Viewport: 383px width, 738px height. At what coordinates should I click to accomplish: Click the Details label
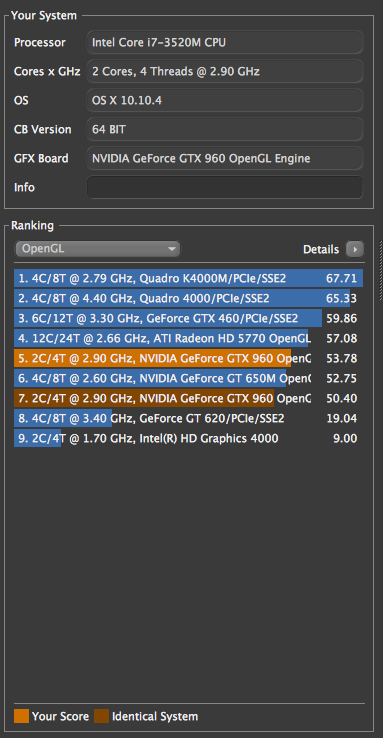pos(321,249)
